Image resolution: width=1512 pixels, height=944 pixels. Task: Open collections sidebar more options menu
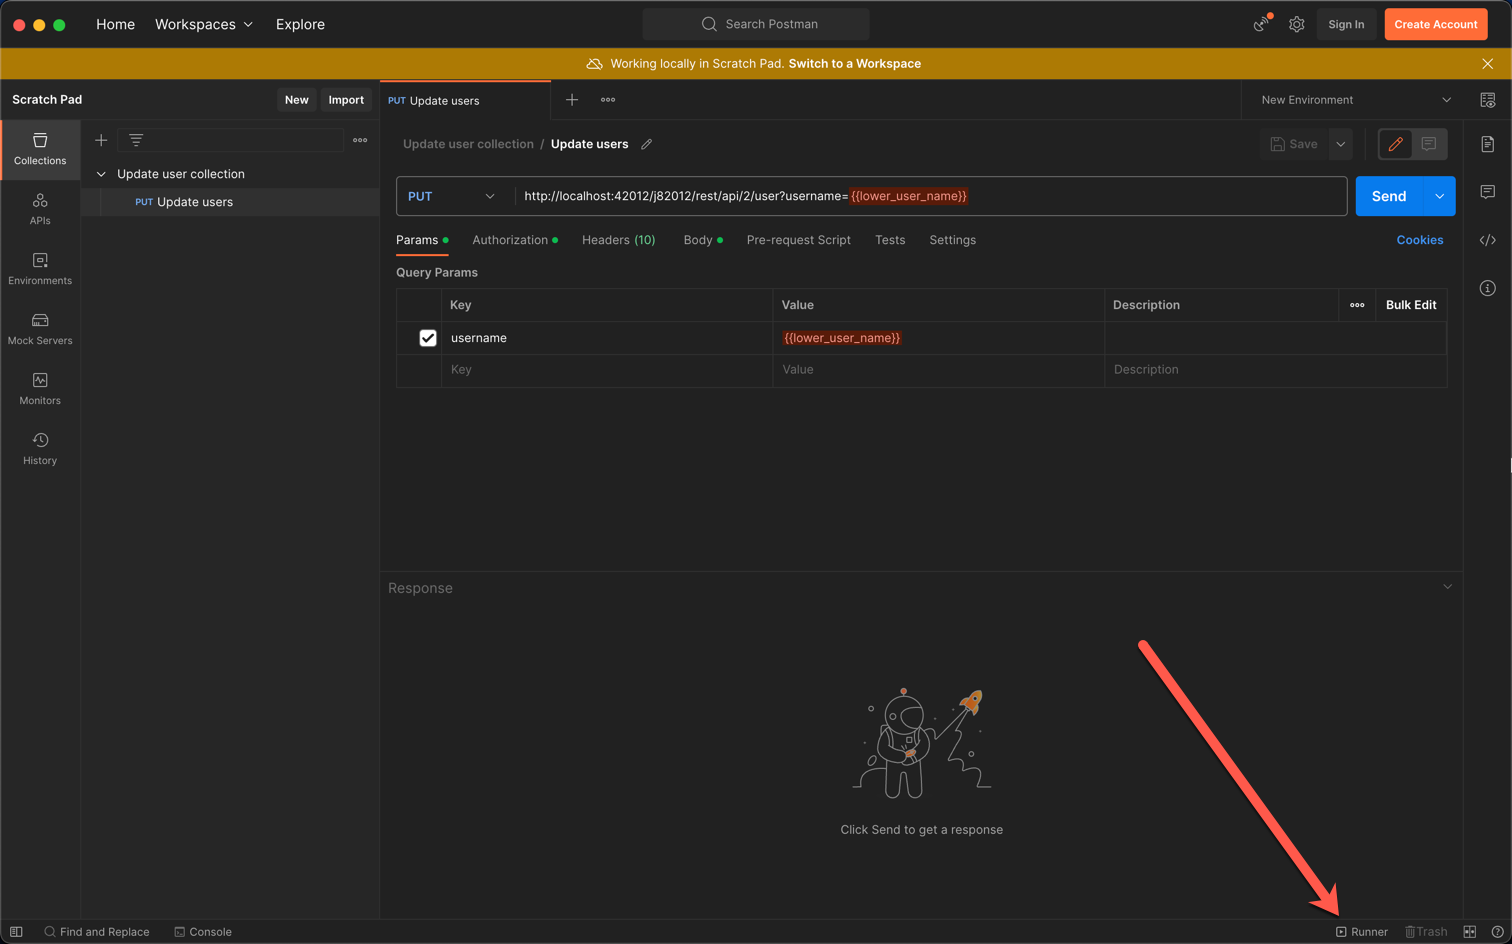coord(360,140)
